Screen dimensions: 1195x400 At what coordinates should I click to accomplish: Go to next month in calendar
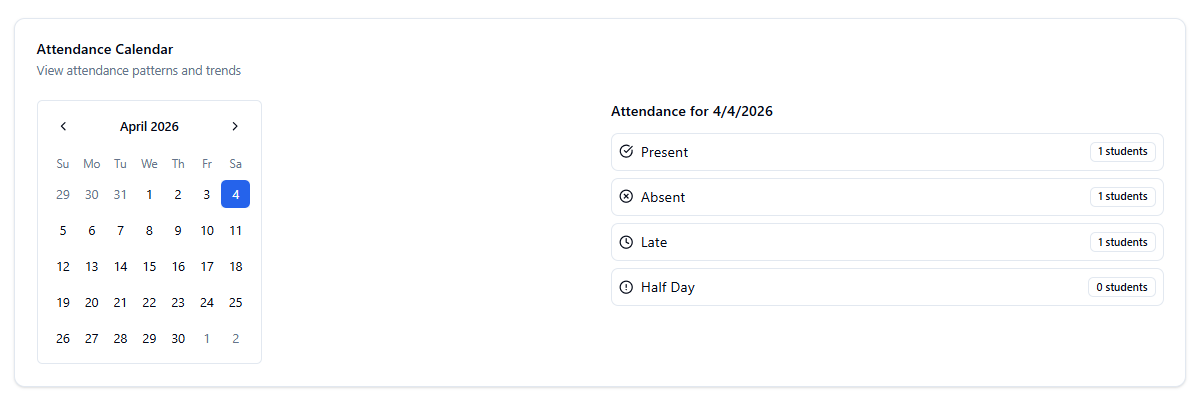[x=235, y=126]
